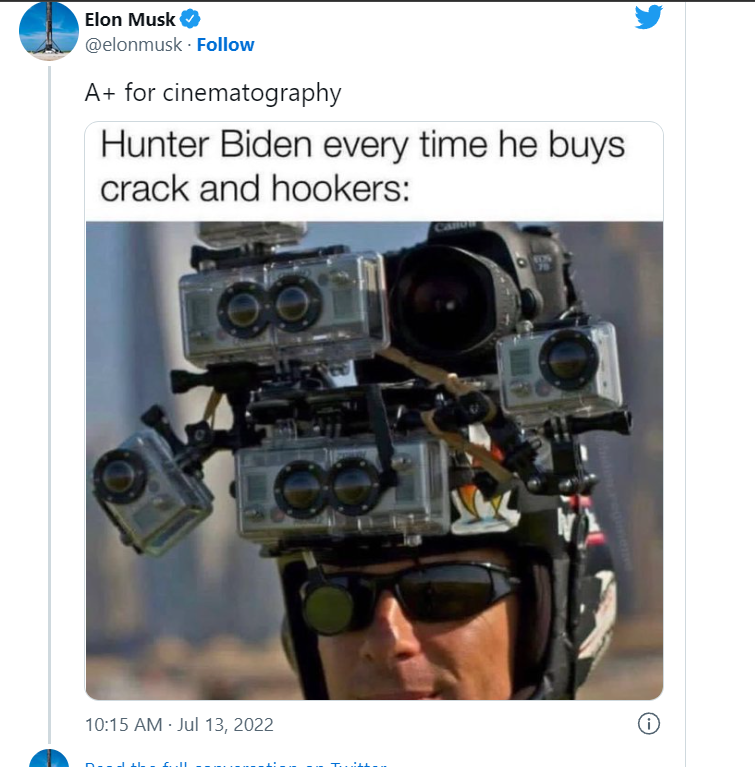Click the 'A+ for cinematography' tweet text
Viewport: 755px width, 767px height.
[x=213, y=92]
